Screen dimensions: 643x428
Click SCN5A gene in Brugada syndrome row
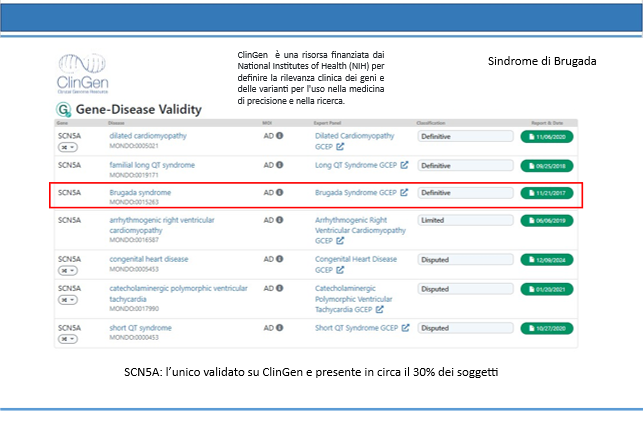click(69, 192)
